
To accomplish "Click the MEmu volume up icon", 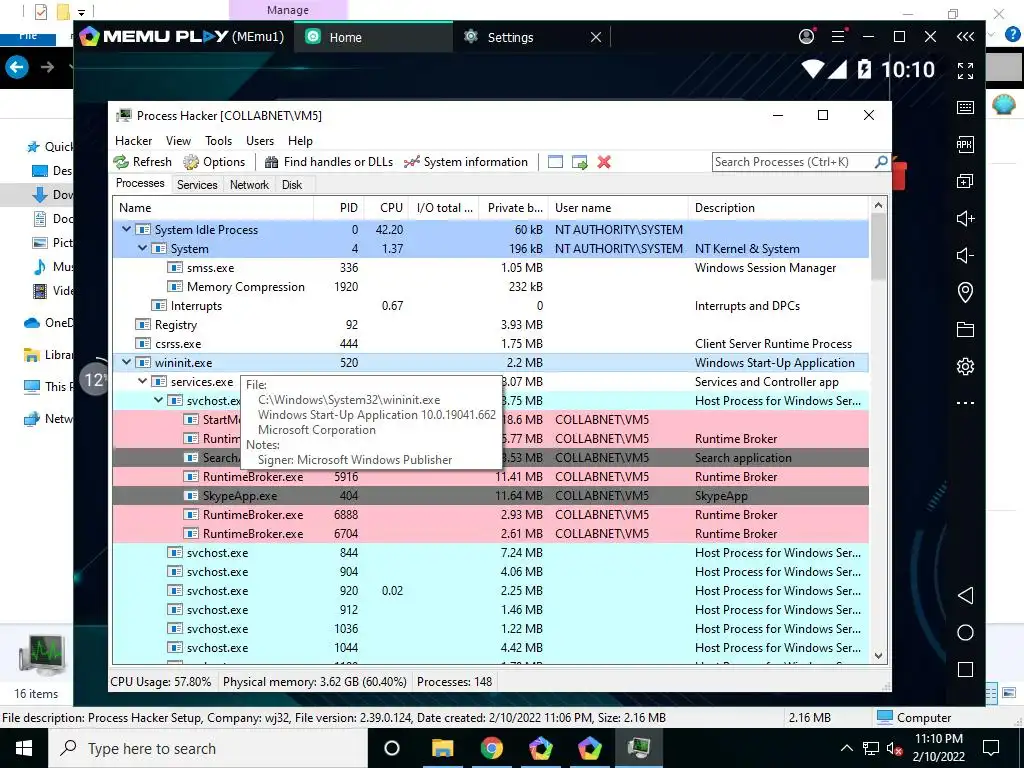I will (965, 218).
